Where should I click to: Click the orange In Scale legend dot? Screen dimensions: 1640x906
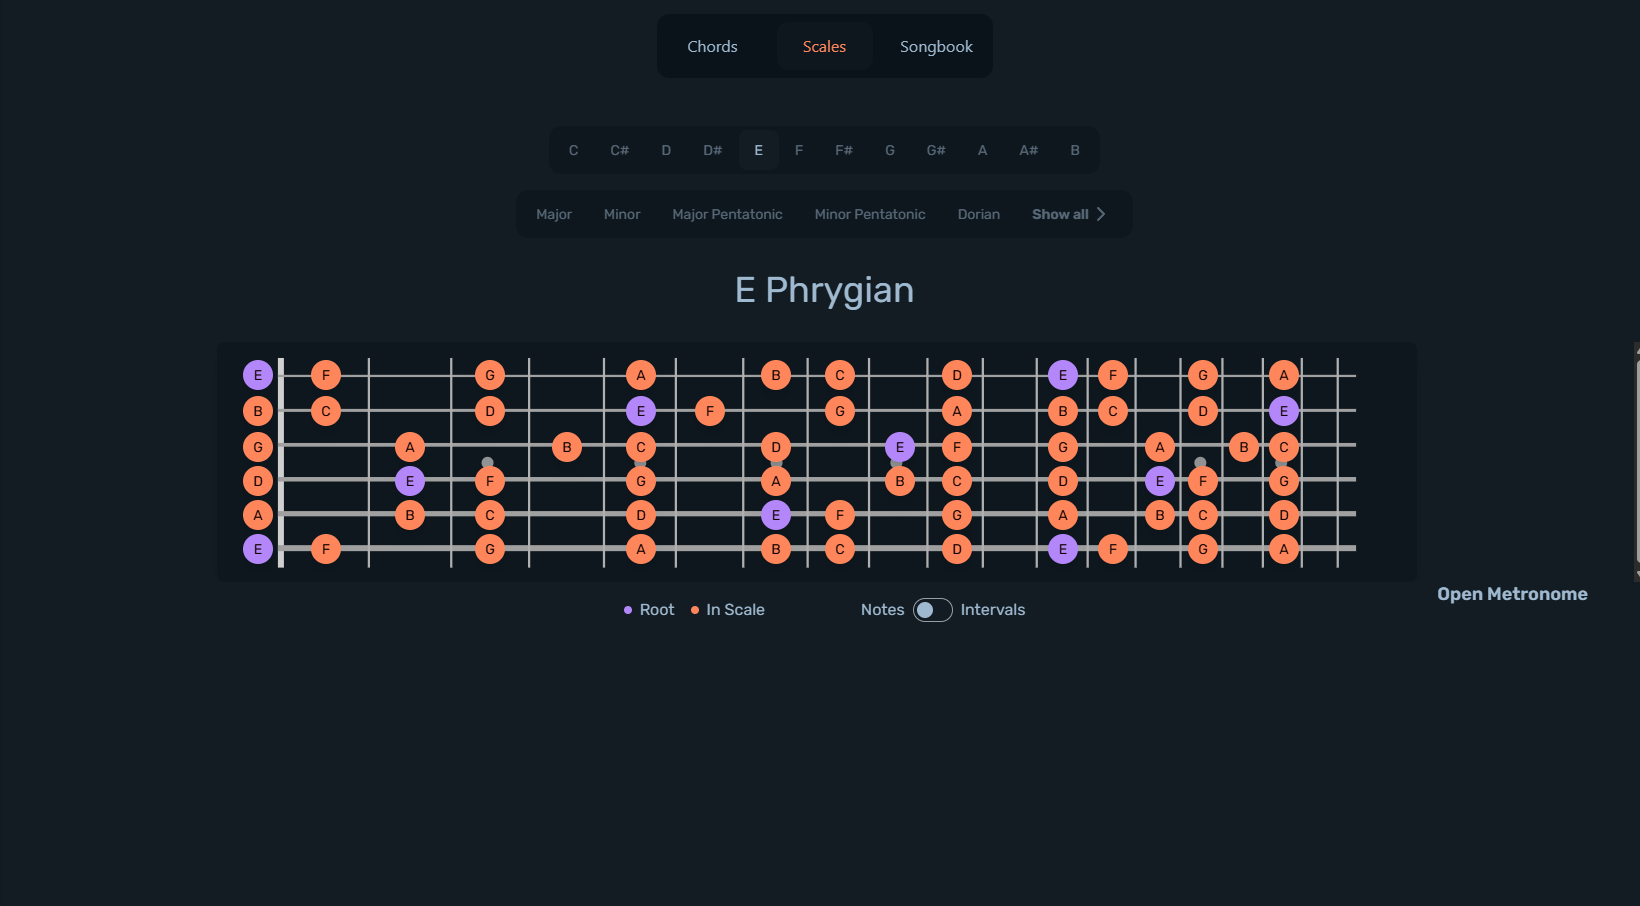(695, 610)
